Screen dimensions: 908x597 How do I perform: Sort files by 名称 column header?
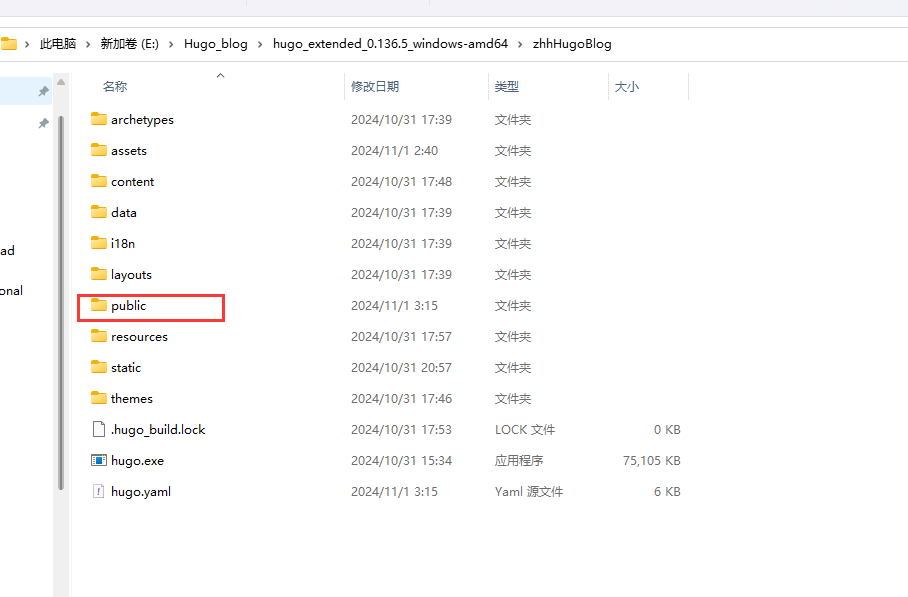(115, 87)
